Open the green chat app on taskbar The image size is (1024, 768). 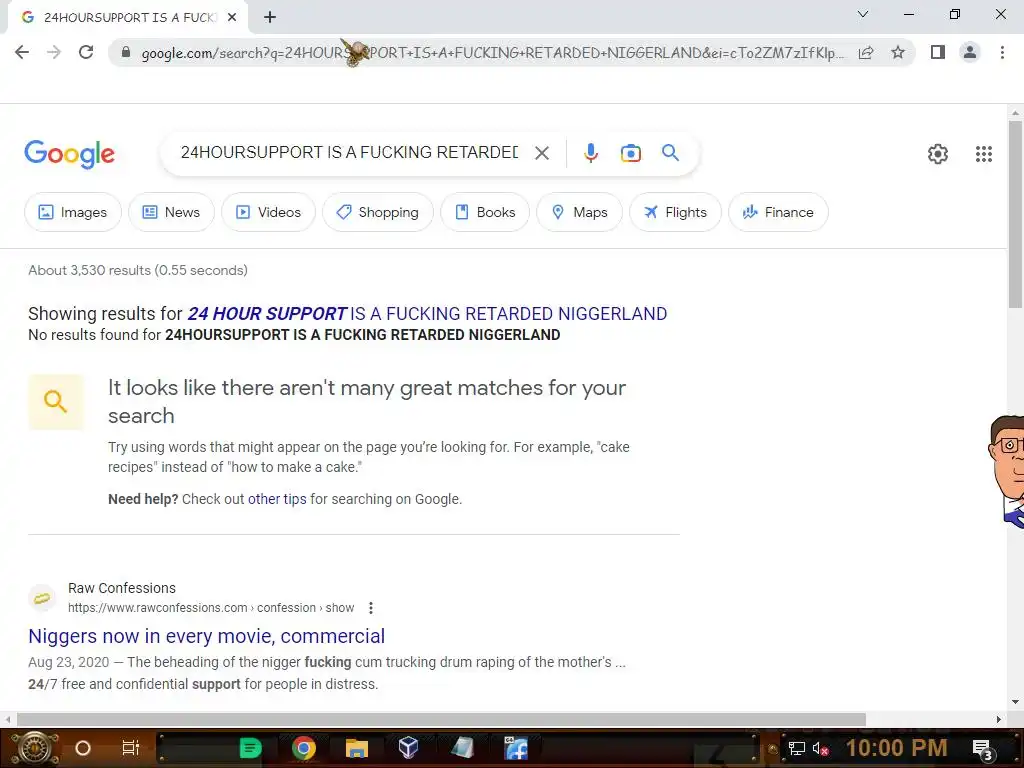[x=250, y=748]
